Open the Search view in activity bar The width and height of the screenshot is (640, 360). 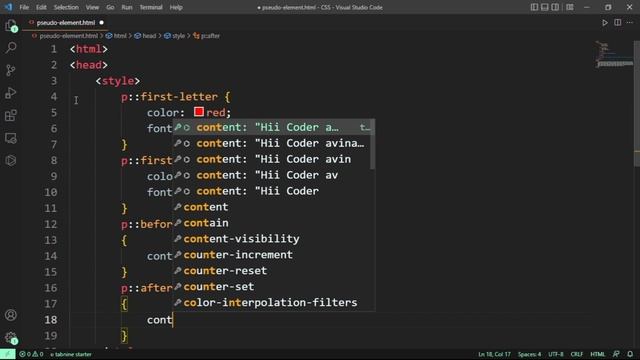(x=11, y=48)
